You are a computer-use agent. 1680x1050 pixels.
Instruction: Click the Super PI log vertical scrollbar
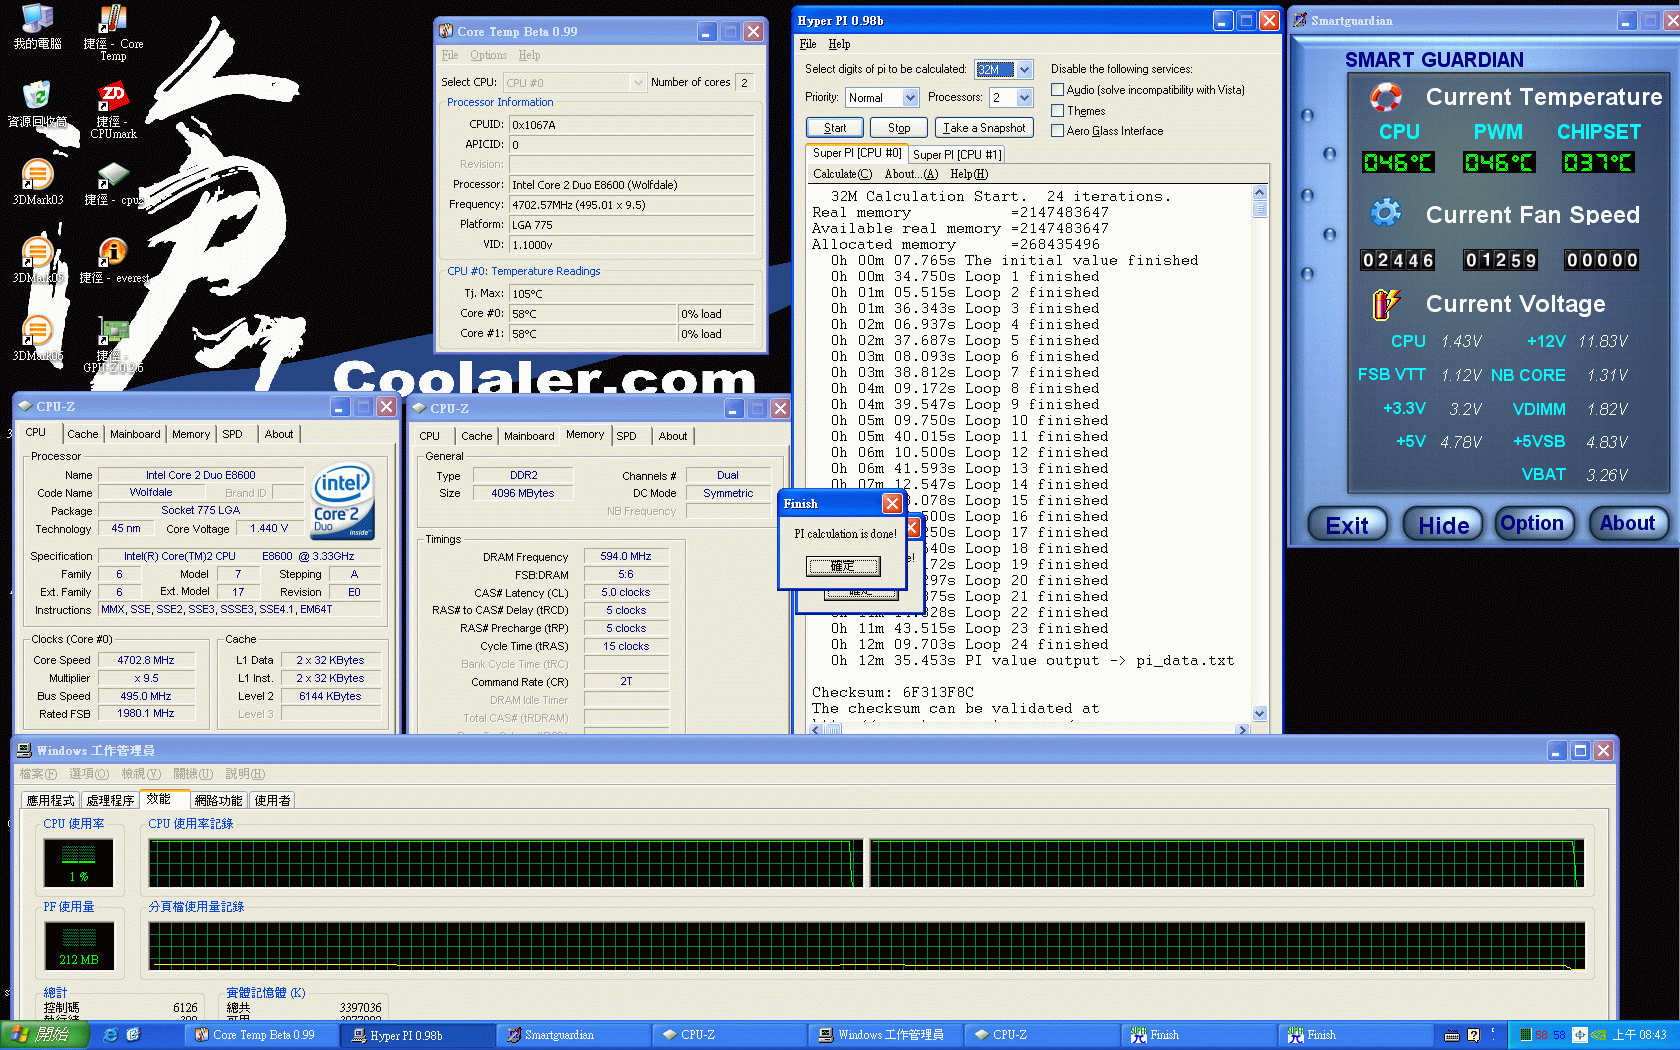(1260, 453)
